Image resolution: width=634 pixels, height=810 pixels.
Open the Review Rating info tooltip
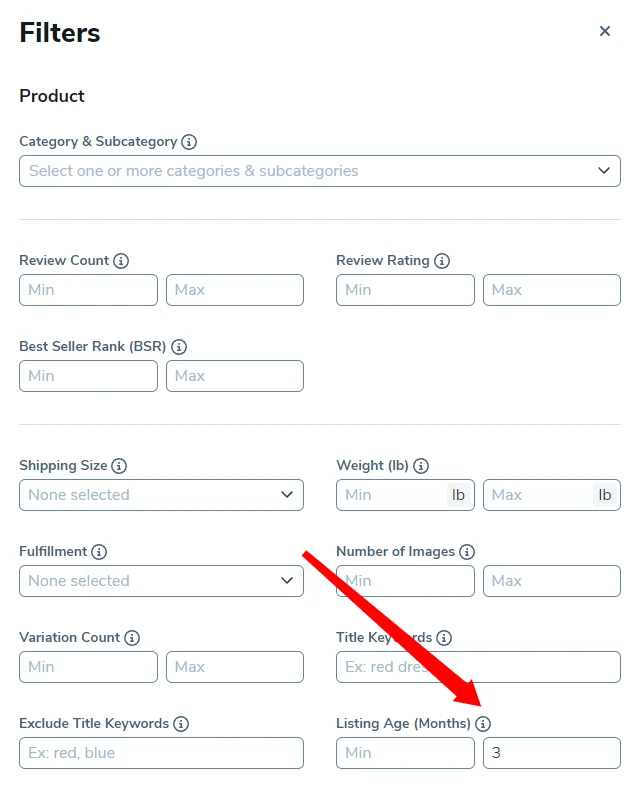coord(440,260)
